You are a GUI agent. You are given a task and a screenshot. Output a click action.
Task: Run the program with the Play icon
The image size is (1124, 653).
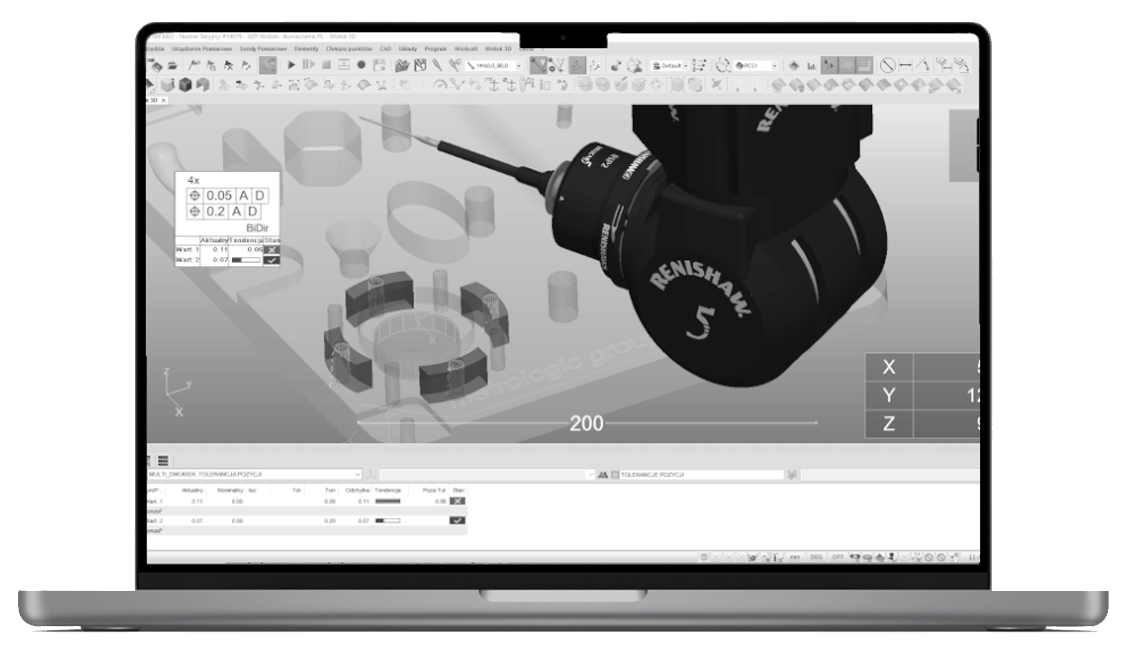pos(291,65)
